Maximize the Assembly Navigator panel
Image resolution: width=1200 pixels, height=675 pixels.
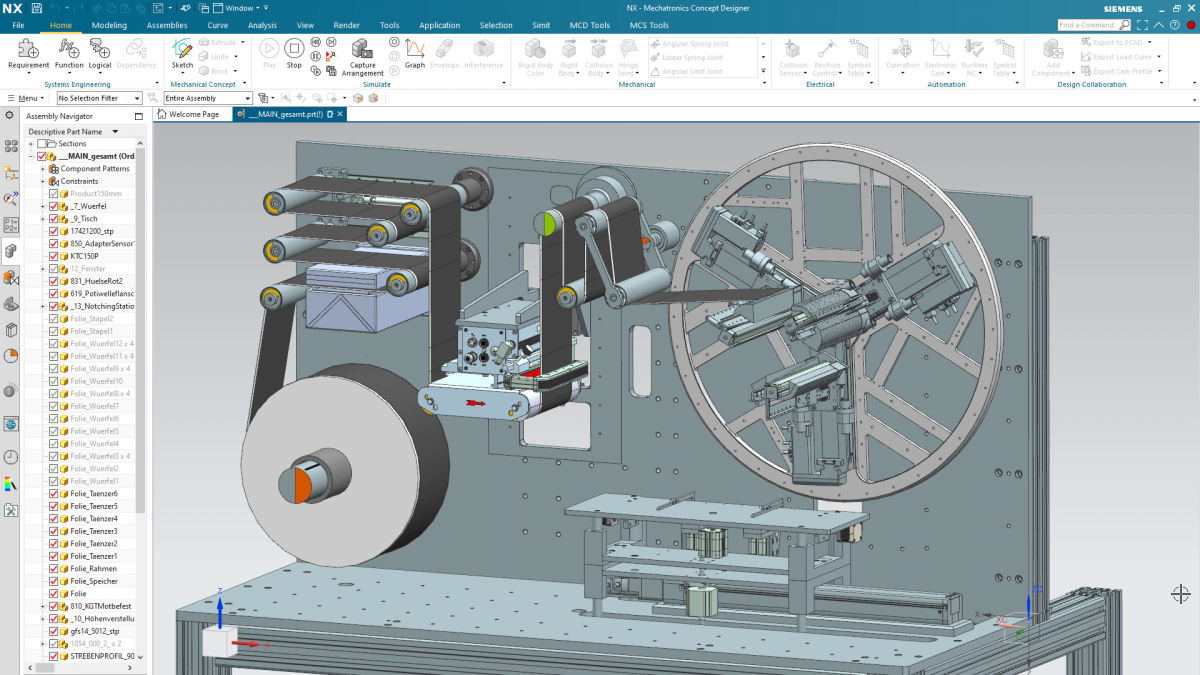[x=139, y=116]
